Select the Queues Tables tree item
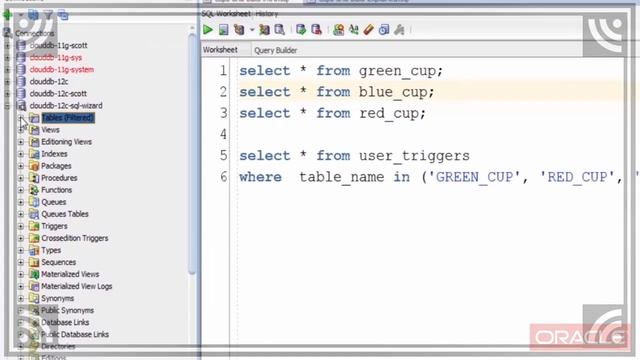 [x=65, y=214]
